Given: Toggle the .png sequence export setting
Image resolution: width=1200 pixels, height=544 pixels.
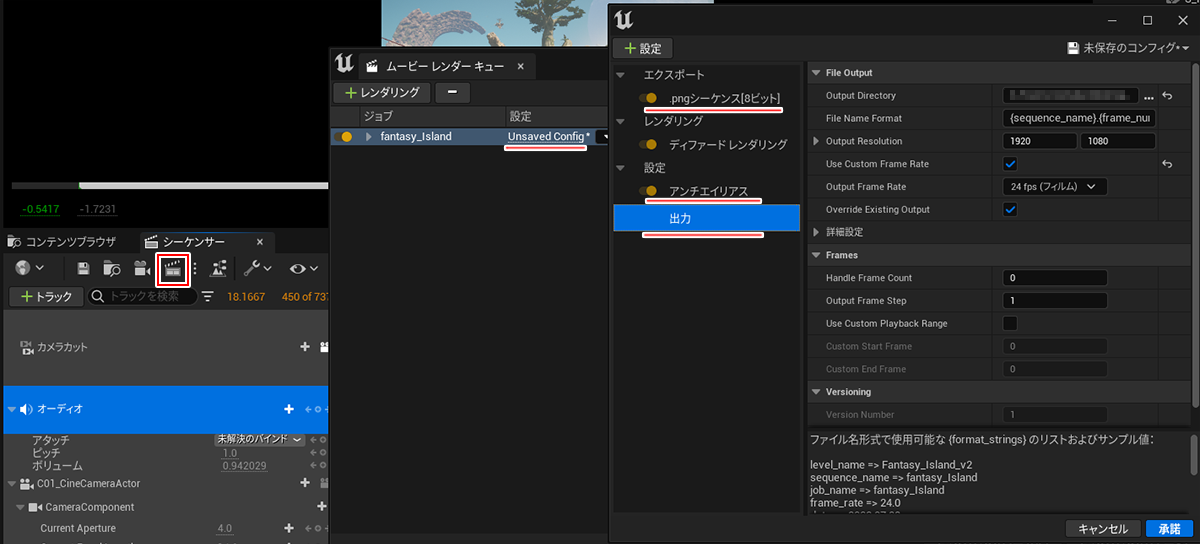Looking at the screenshot, I should (648, 98).
